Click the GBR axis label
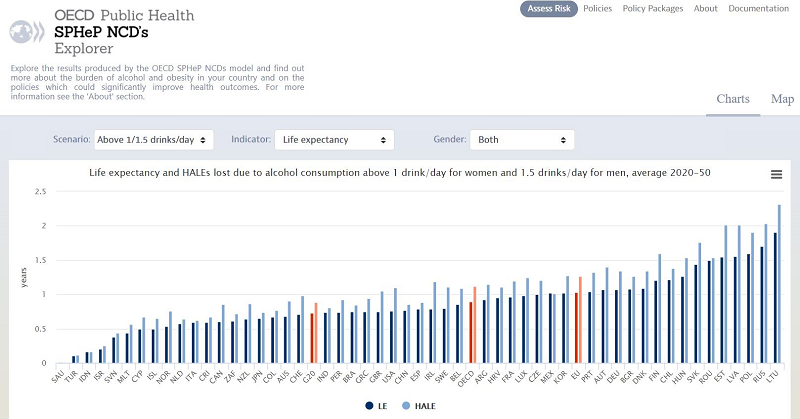The image size is (800, 419). point(374,378)
